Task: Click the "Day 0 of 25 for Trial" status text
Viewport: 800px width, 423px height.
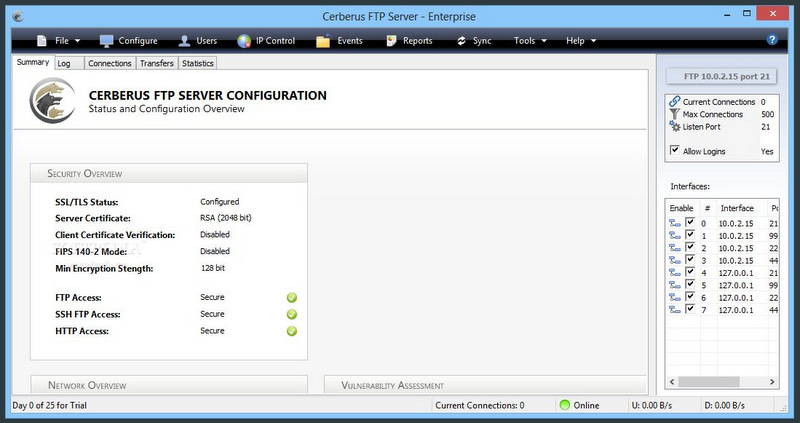Action: [x=49, y=406]
